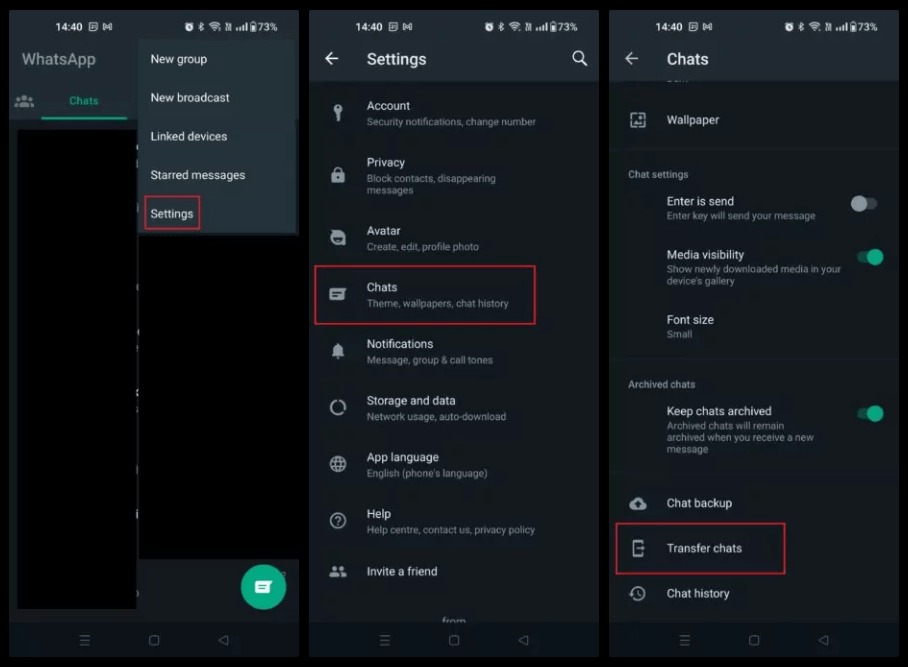Select Settings from the overflow menu
The image size is (908, 667).
(172, 213)
